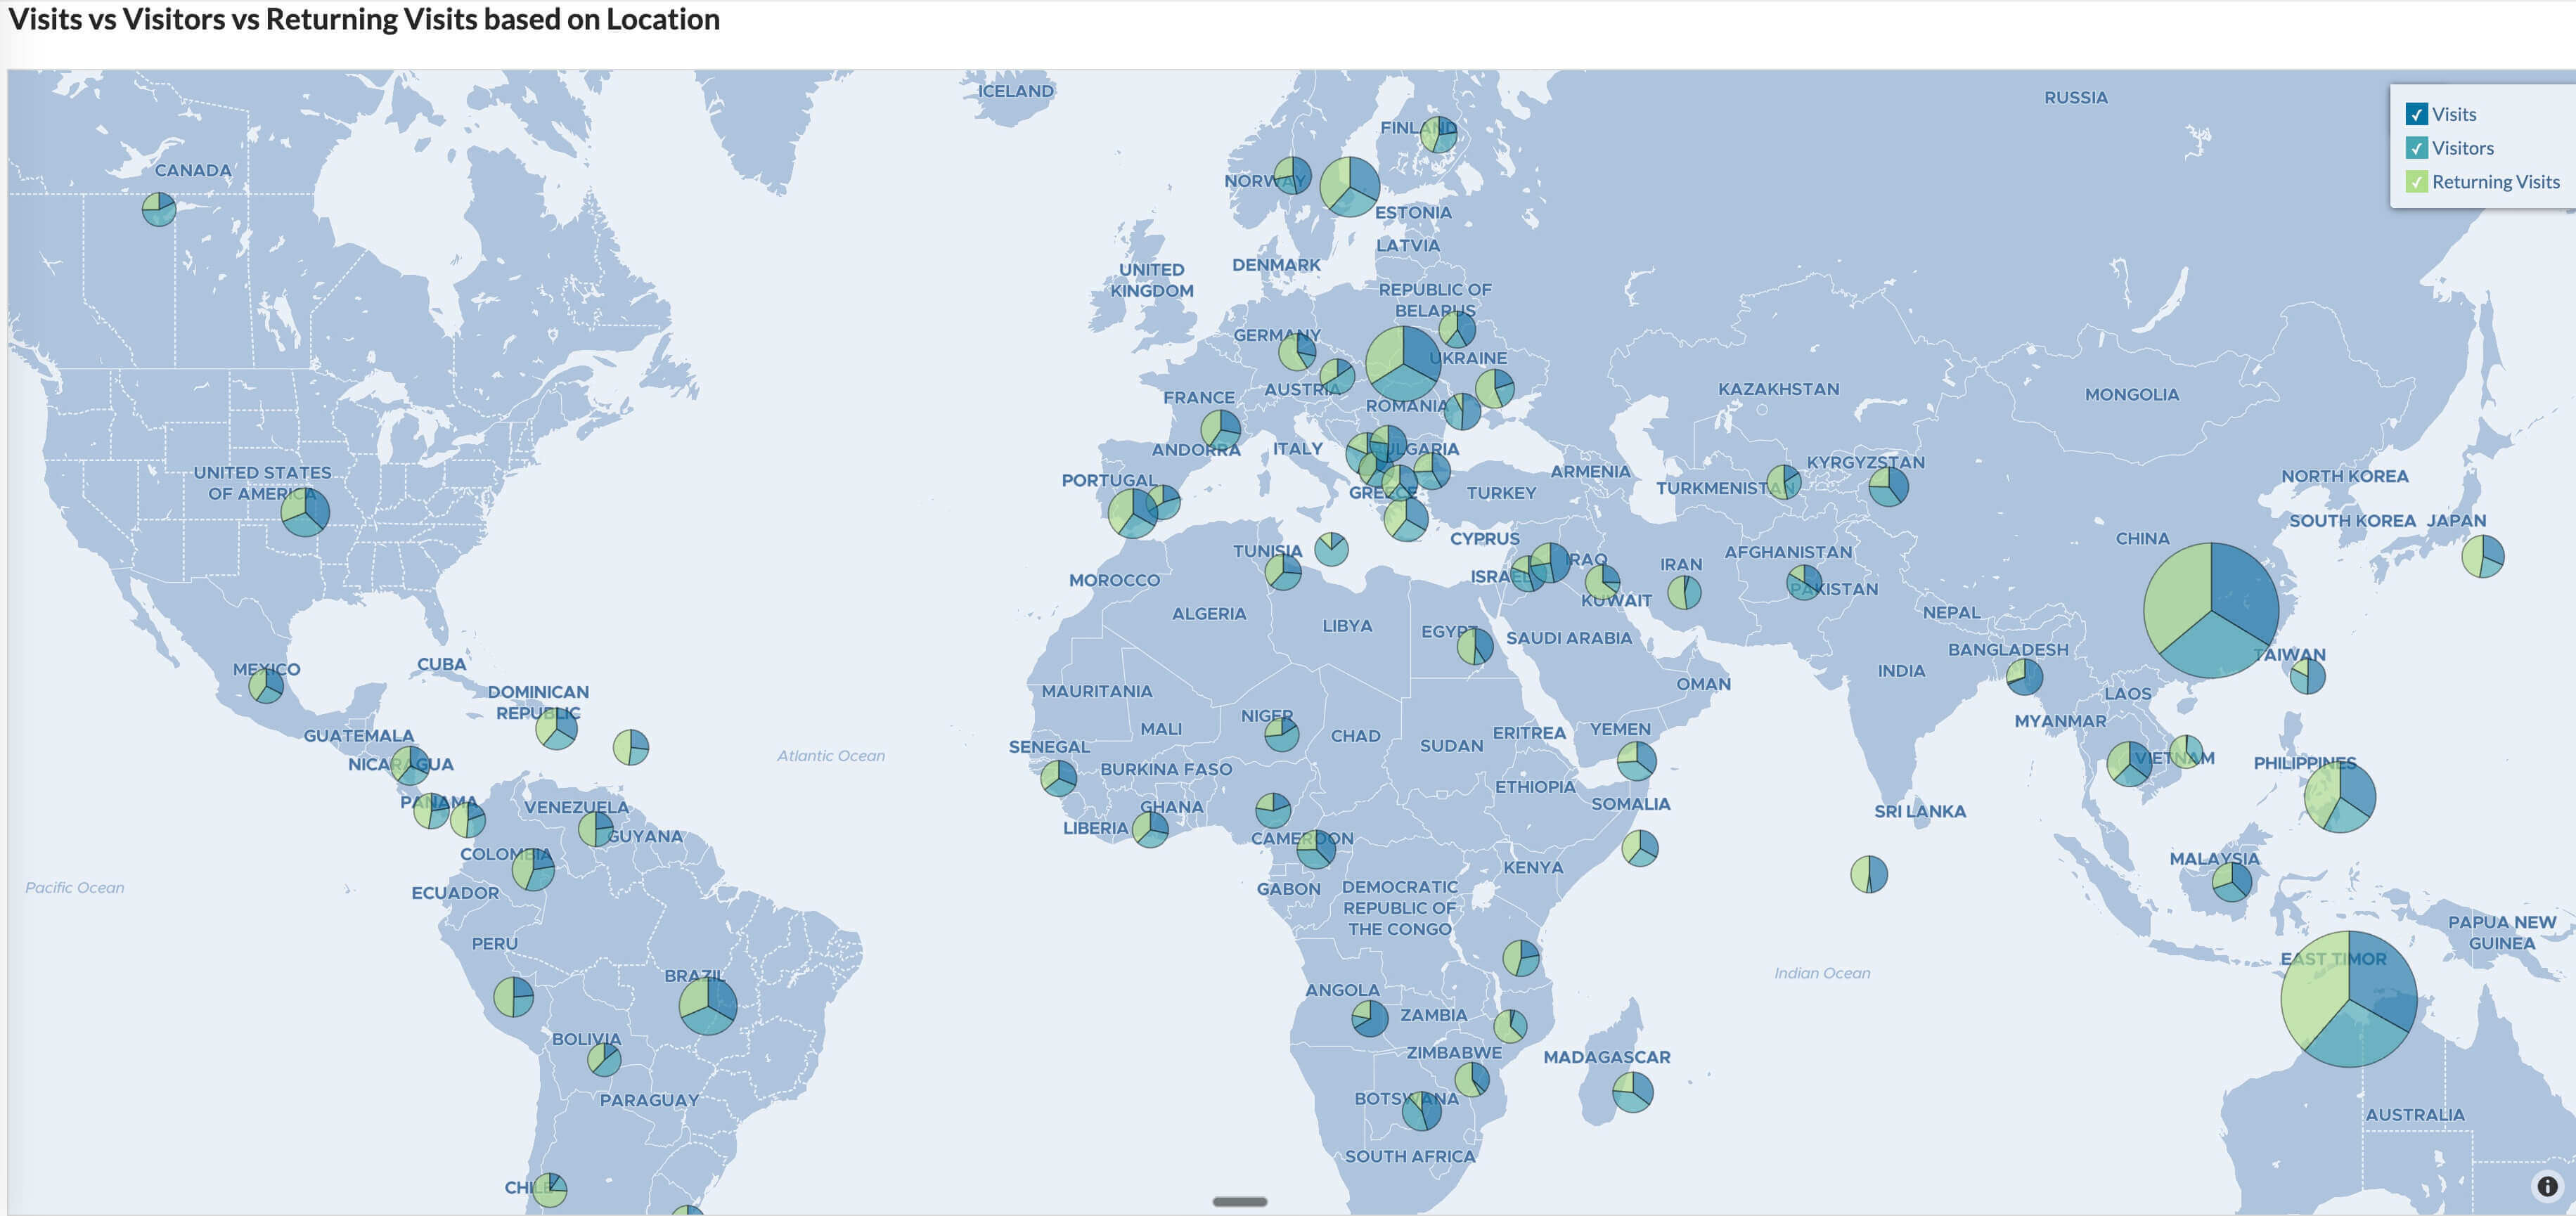Click the pie chart over Botswana
2576x1216 pixels.
click(1422, 1111)
